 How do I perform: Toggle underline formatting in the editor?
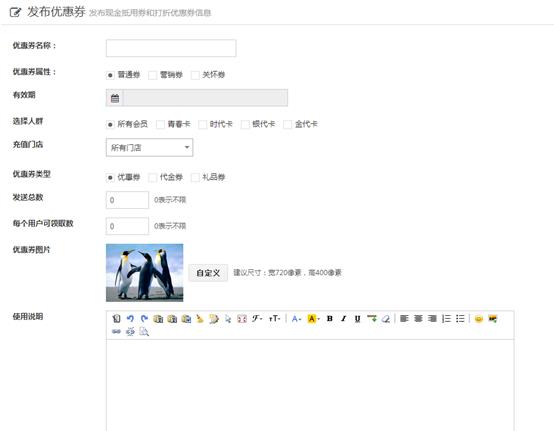click(357, 318)
